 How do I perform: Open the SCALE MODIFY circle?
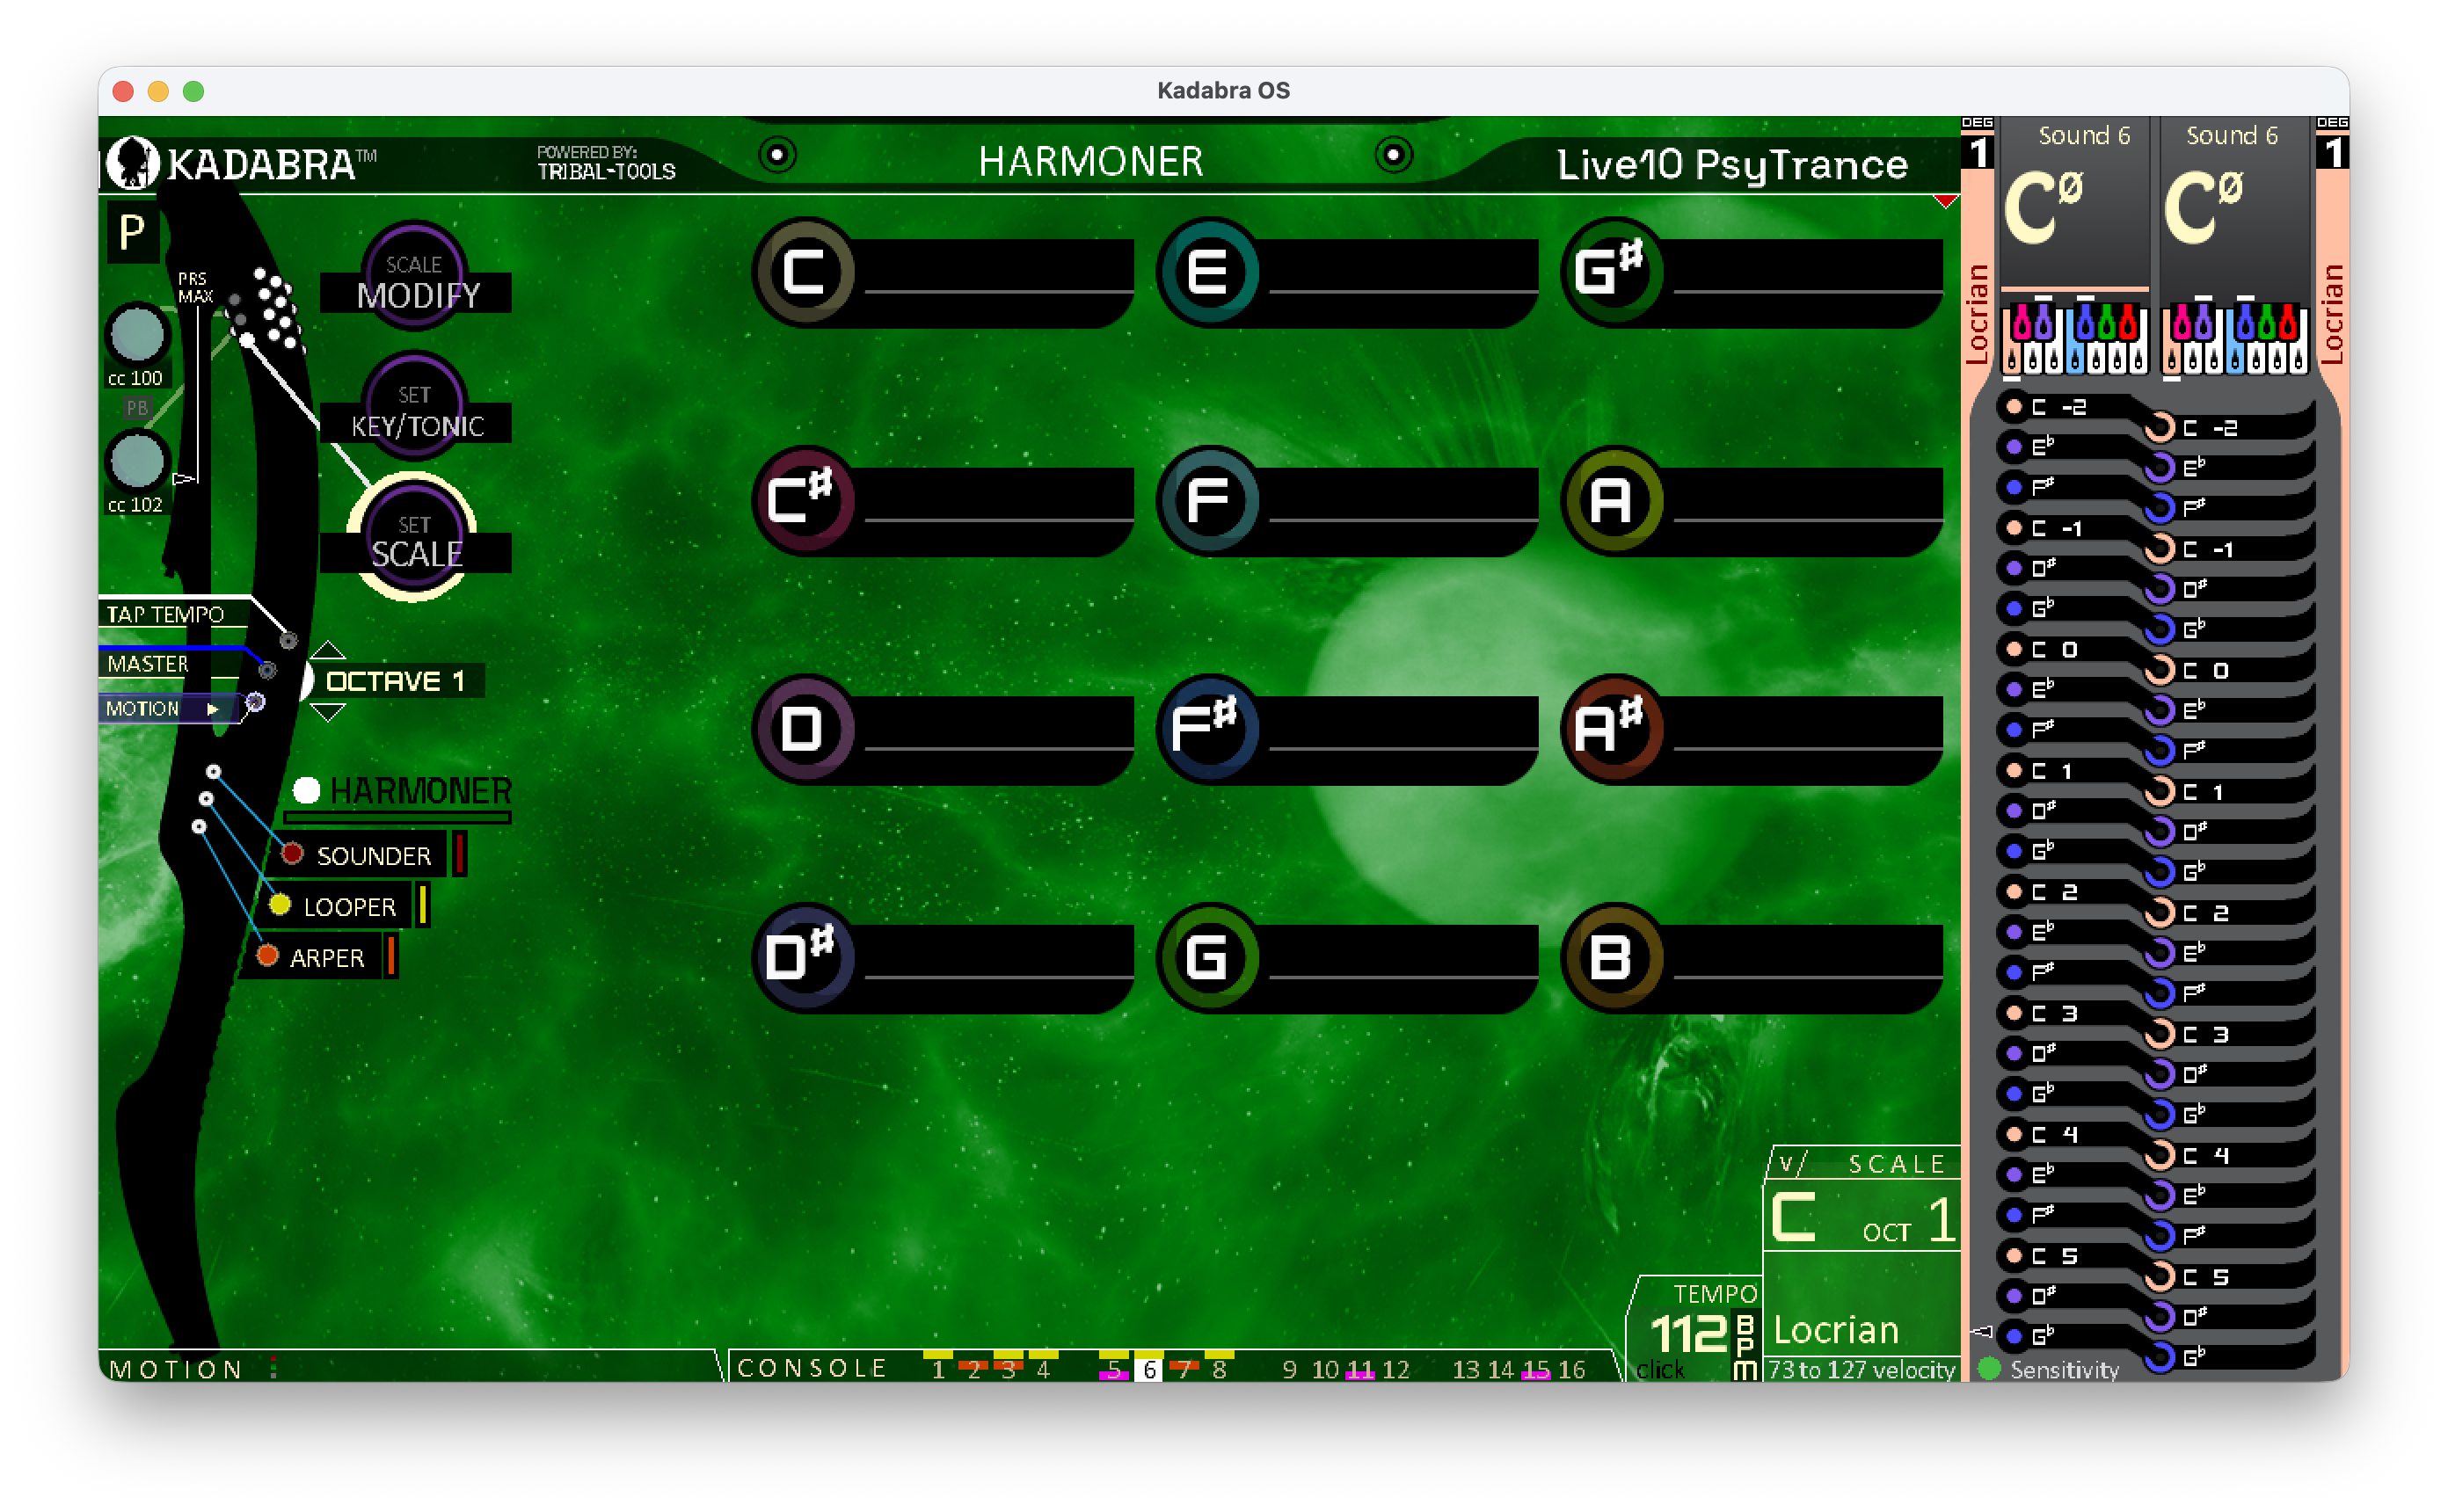(414, 275)
